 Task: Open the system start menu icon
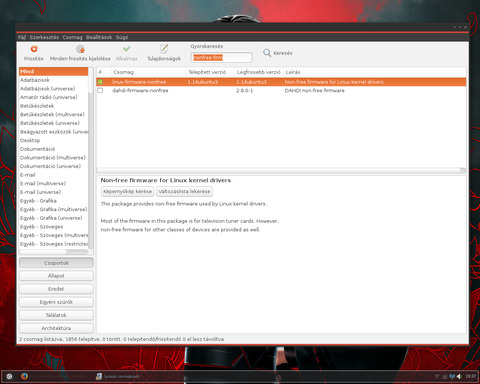(x=9, y=376)
